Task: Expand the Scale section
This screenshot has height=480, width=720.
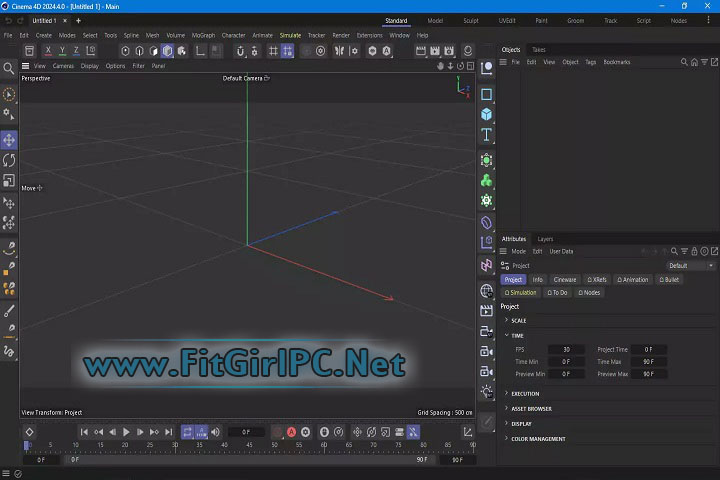Action: pos(519,321)
